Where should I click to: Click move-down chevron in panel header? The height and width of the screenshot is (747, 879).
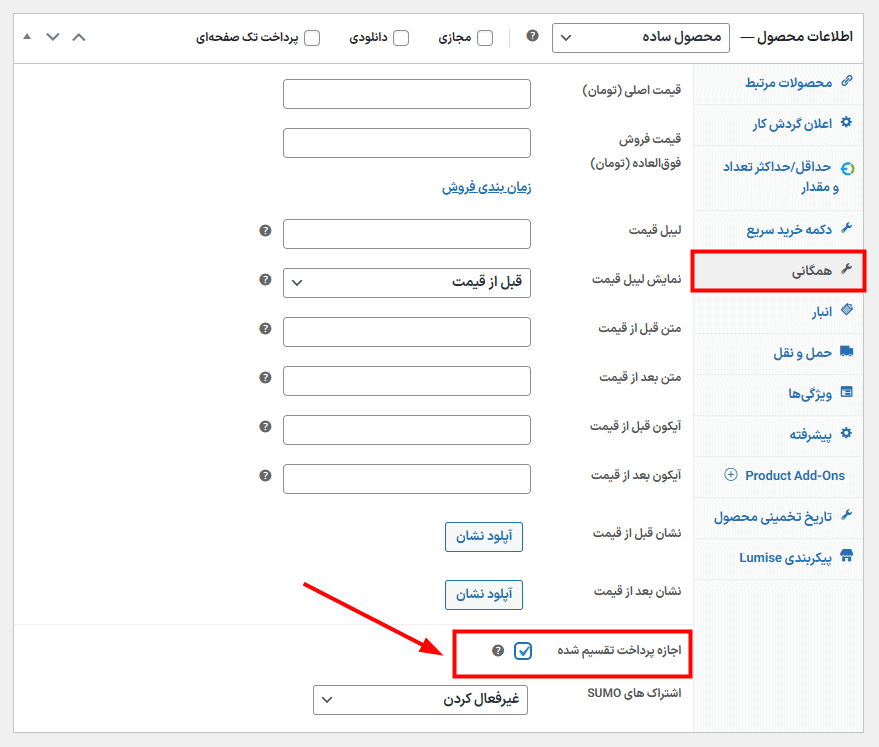pos(53,37)
